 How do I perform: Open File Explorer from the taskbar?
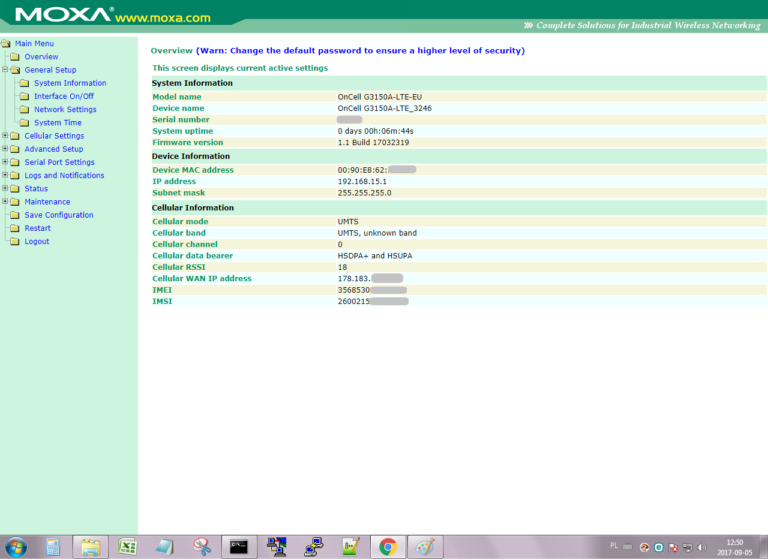[91, 547]
